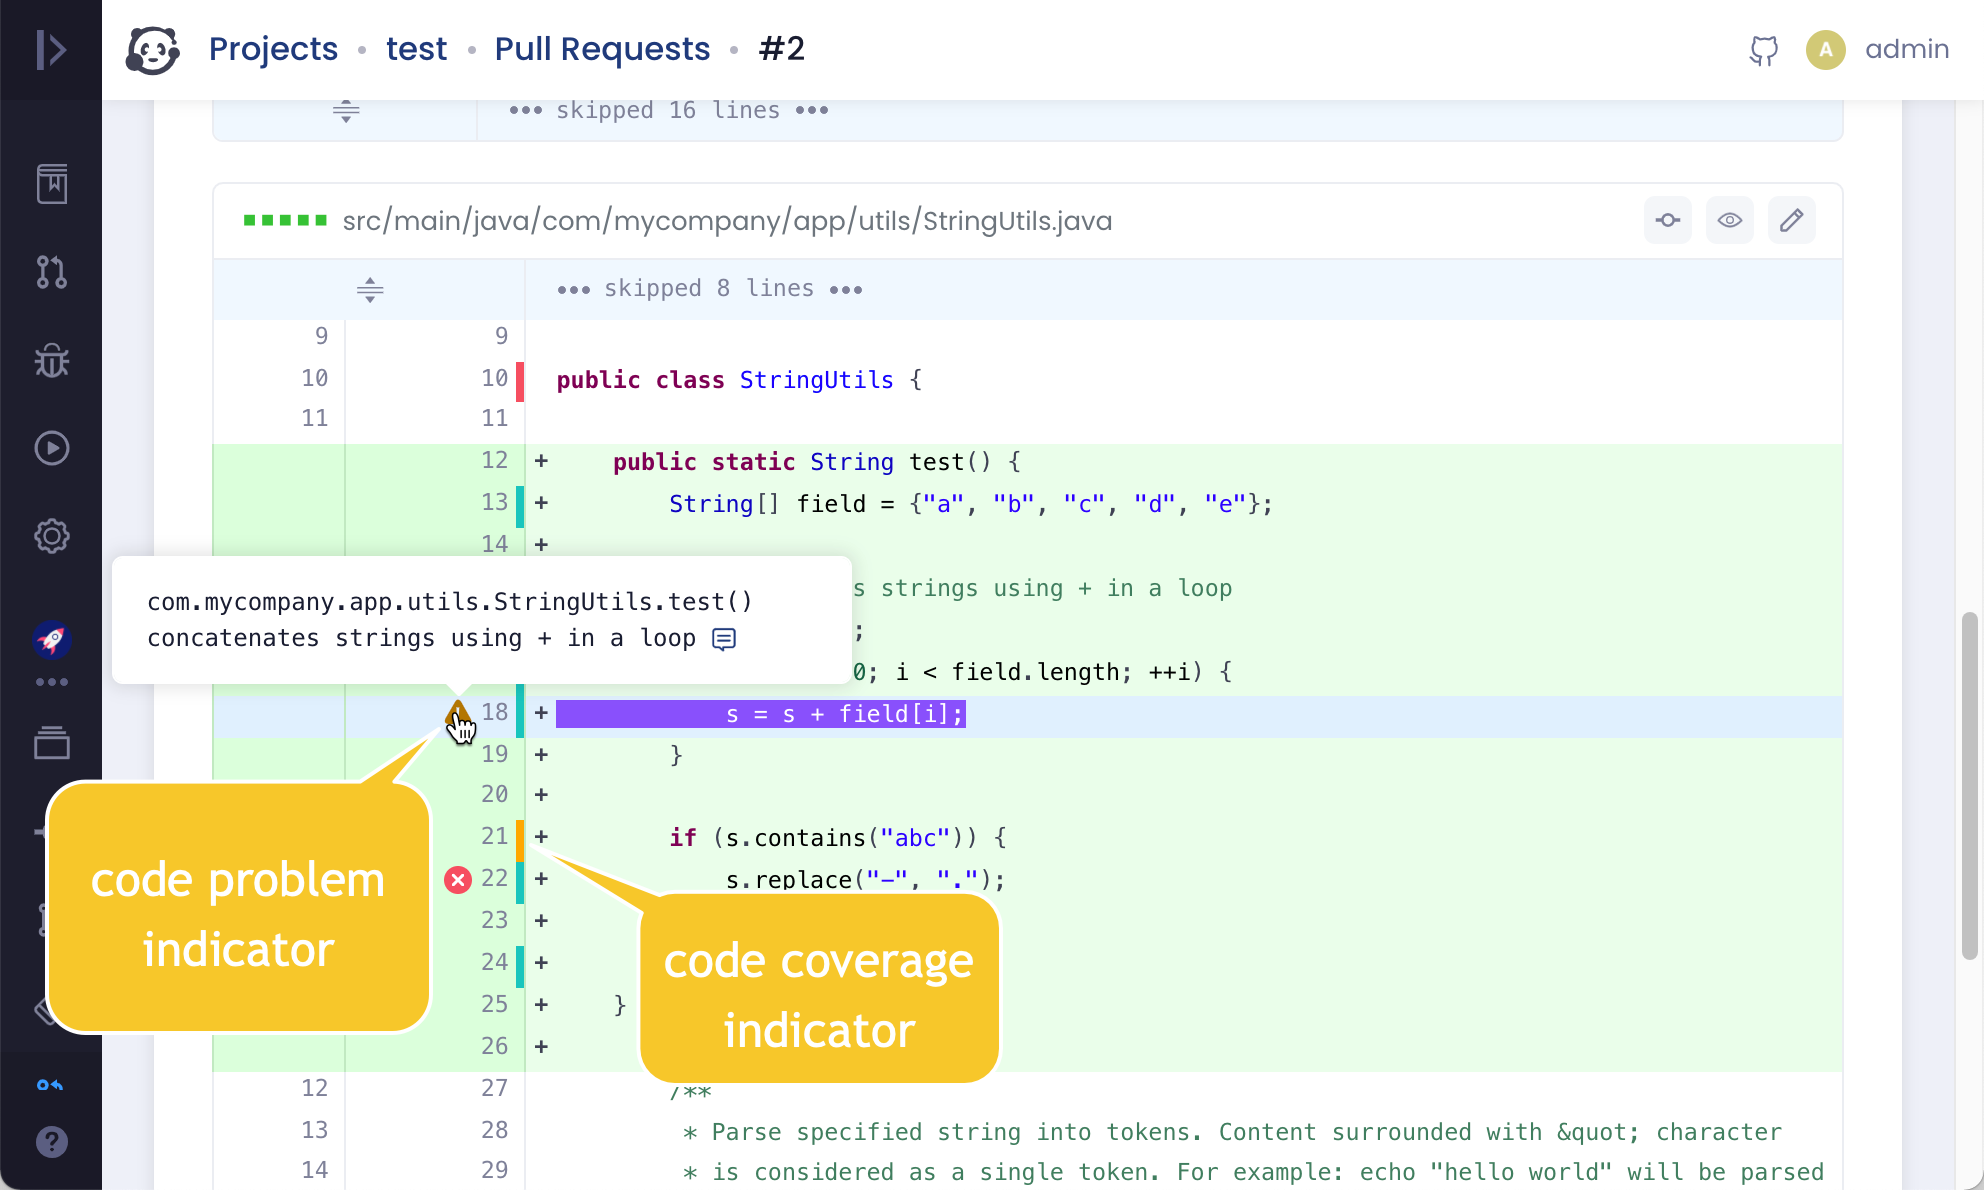
Task: Open the admin user menu
Action: (1906, 49)
